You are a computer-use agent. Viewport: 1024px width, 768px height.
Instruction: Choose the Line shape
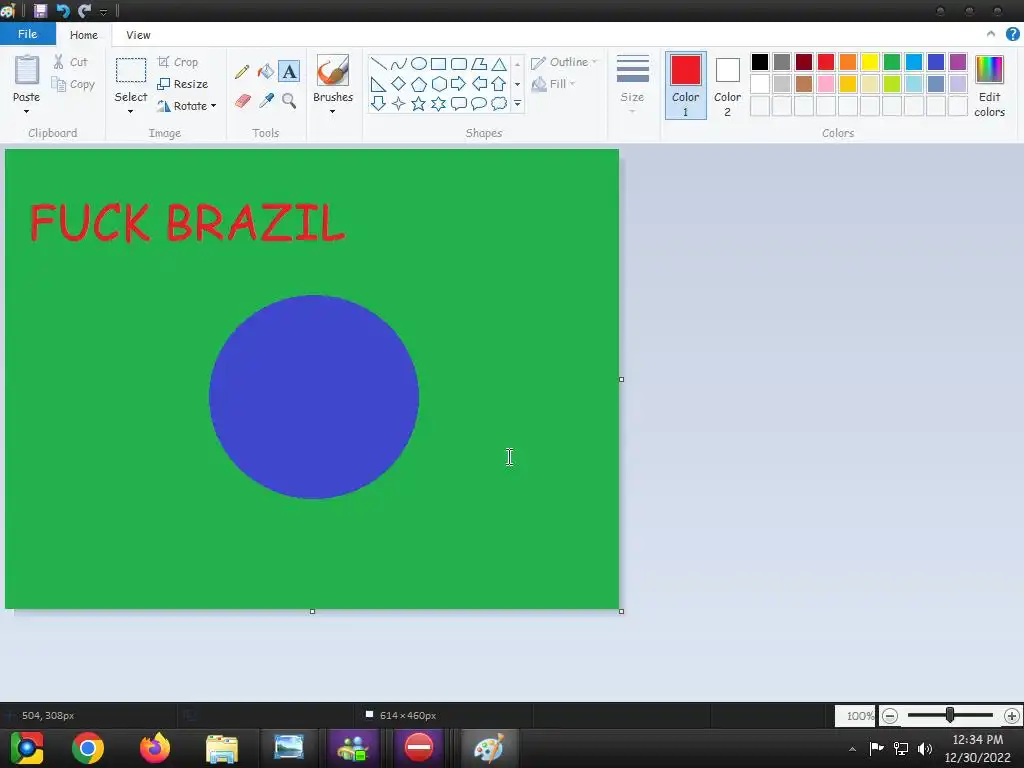378,64
